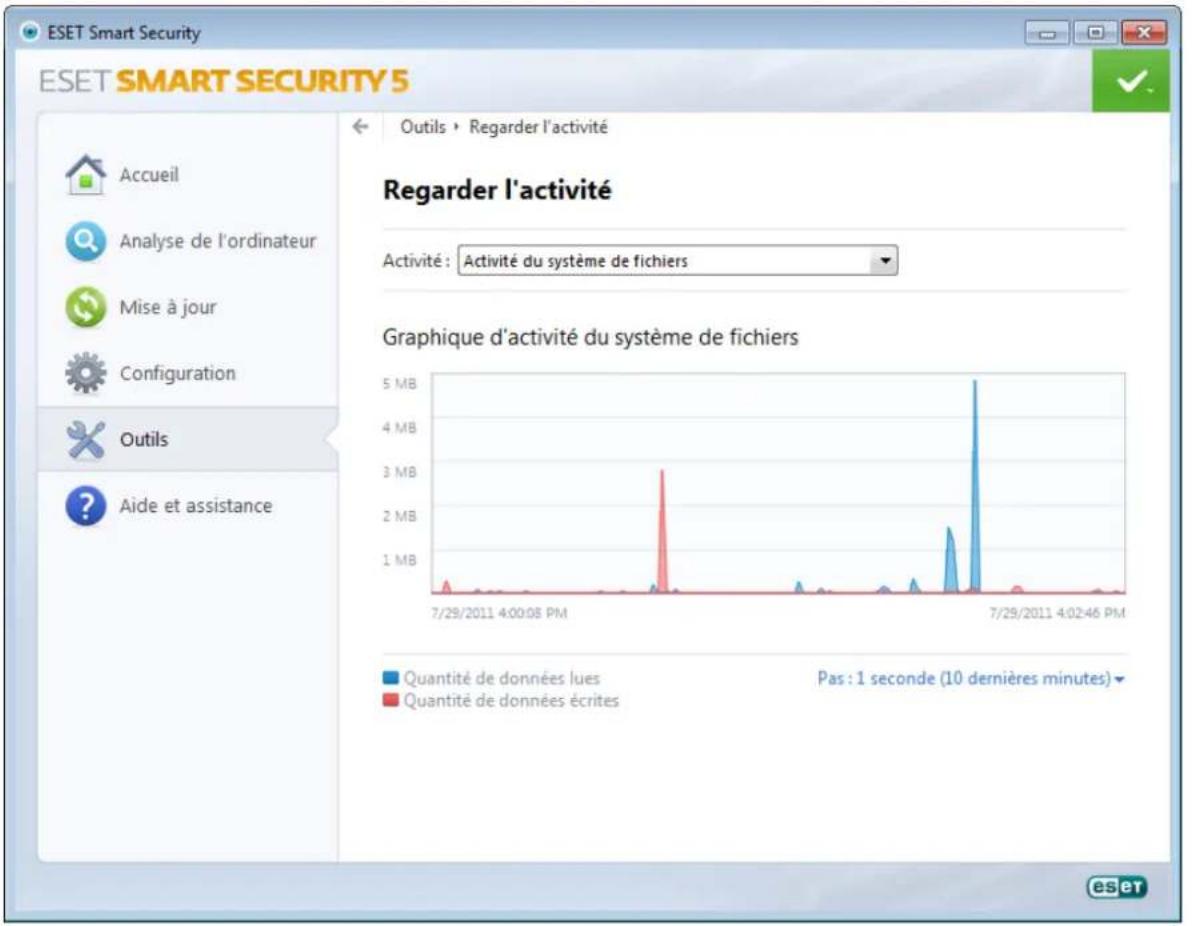Viewport: 1192px width, 926px height.
Task: Click the Outils wrench icon
Action: coord(86,439)
